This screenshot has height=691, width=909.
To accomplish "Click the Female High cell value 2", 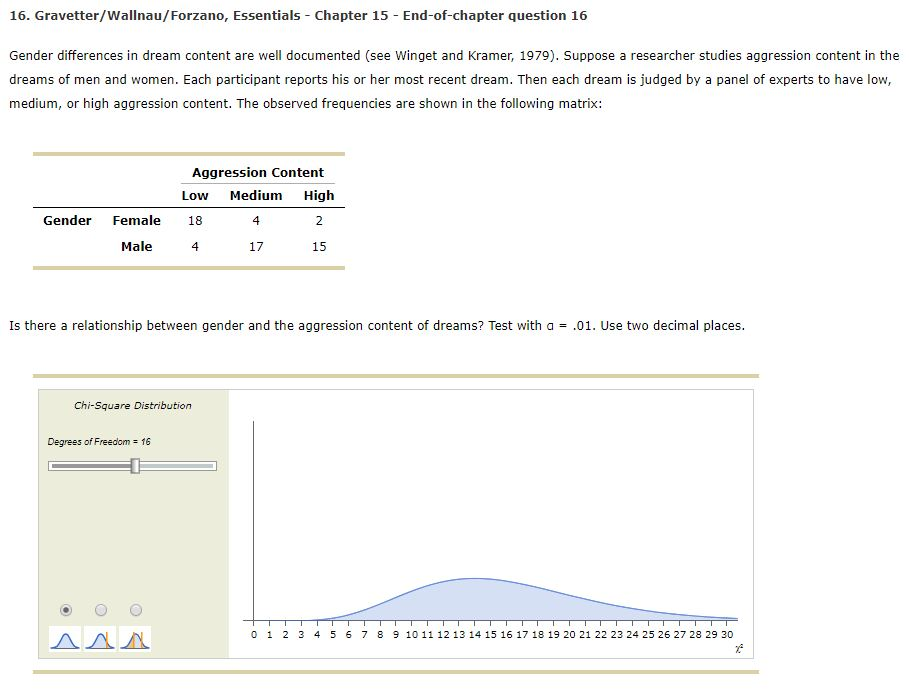I will [319, 221].
